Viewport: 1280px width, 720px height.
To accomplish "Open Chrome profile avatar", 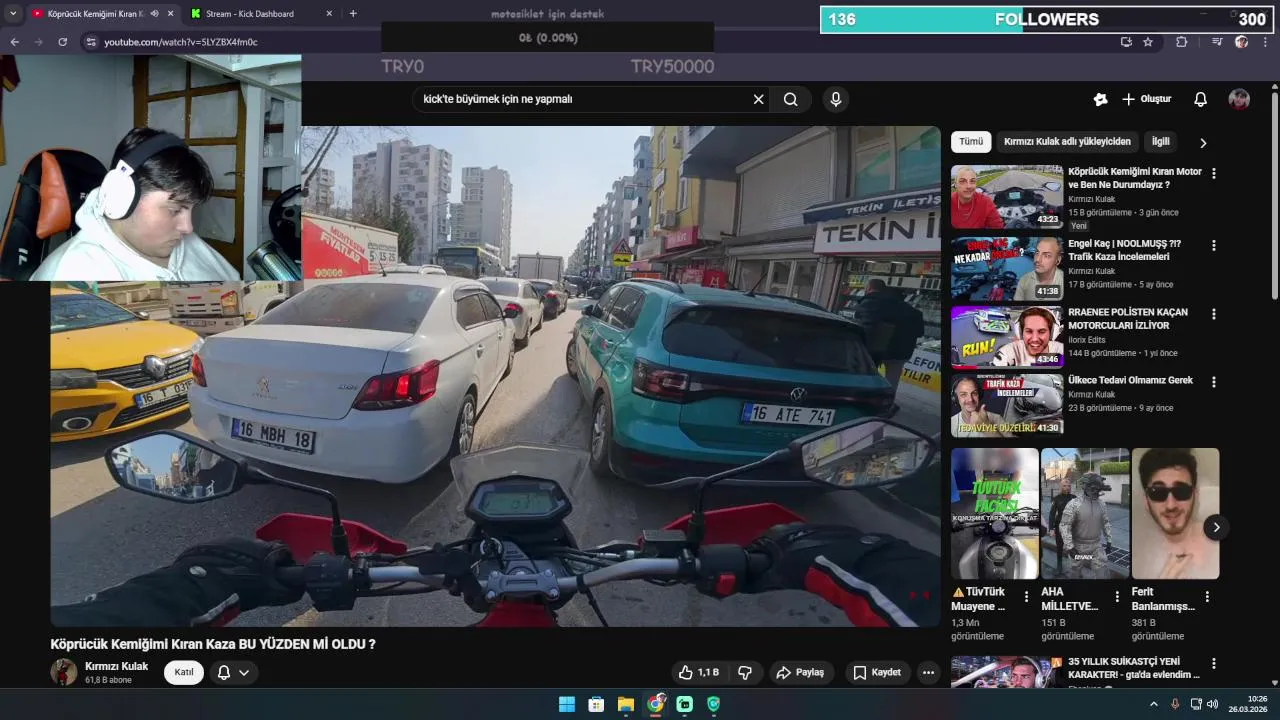I will 1241,42.
